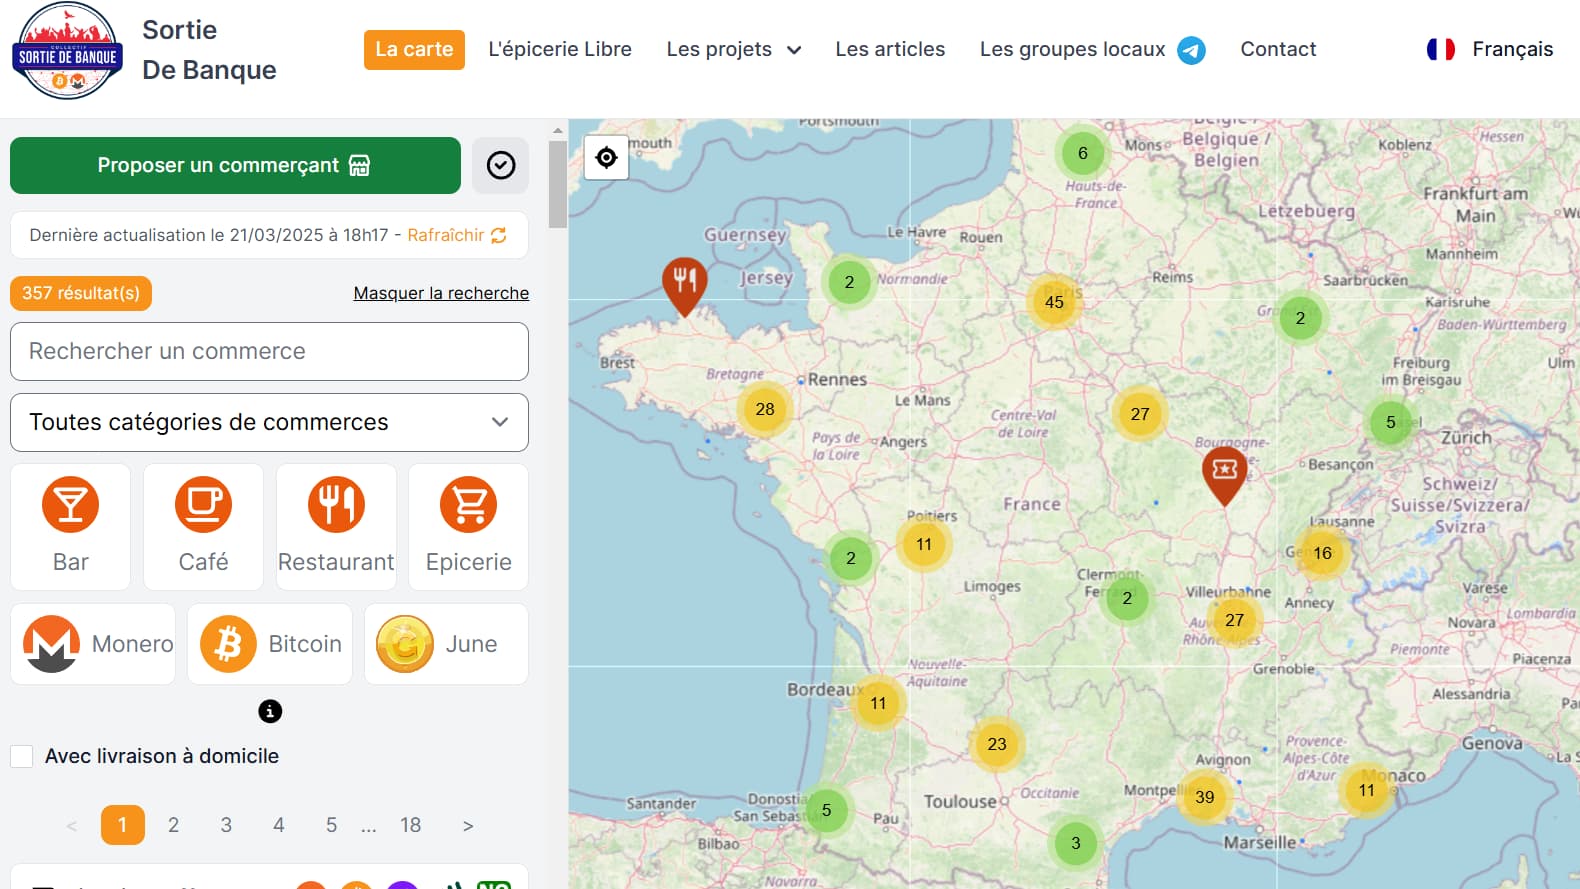Screen dimensions: 1580x889
Task: Open the Toulouse cluster of 23
Action: 997,744
